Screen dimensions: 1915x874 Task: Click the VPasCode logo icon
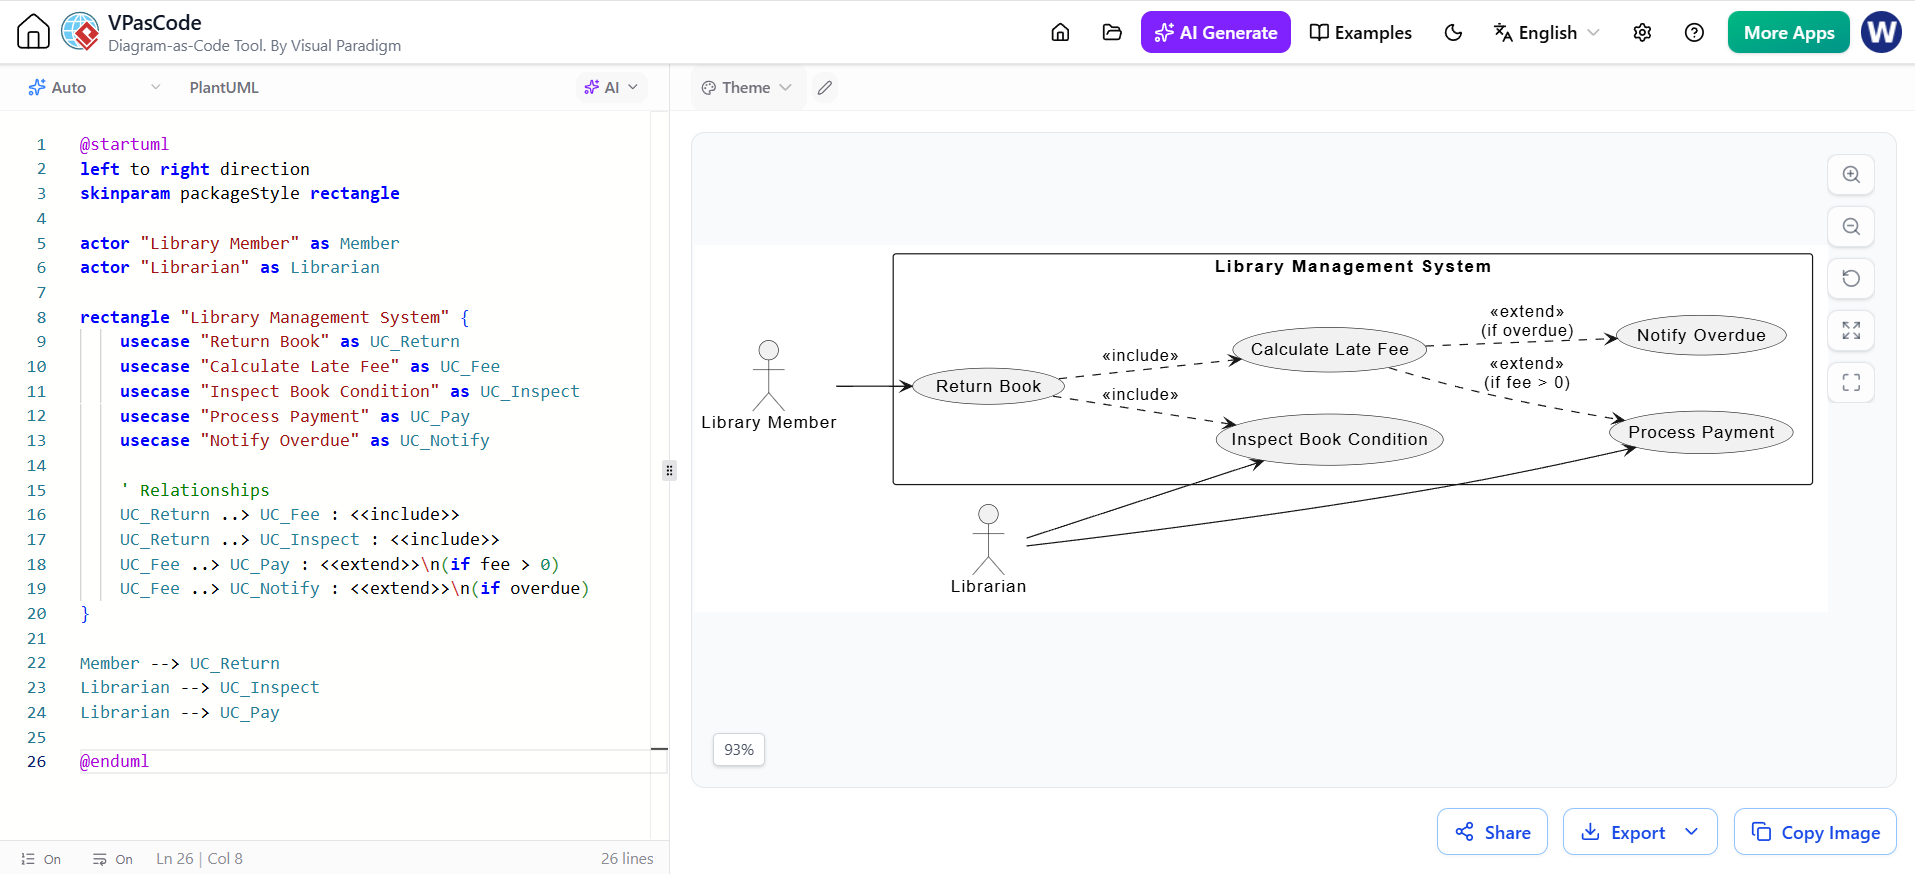pyautogui.click(x=80, y=31)
